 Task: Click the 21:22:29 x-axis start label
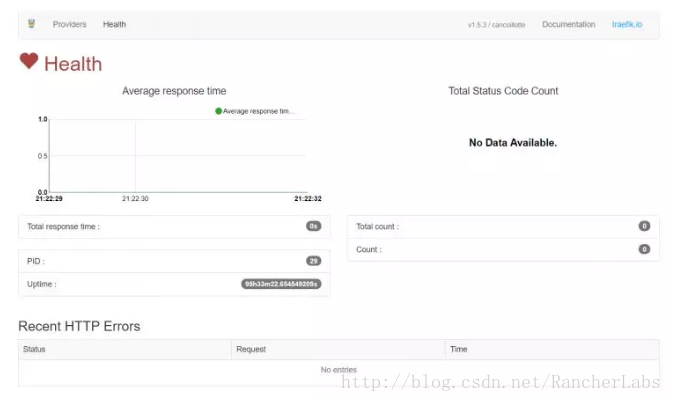click(49, 199)
